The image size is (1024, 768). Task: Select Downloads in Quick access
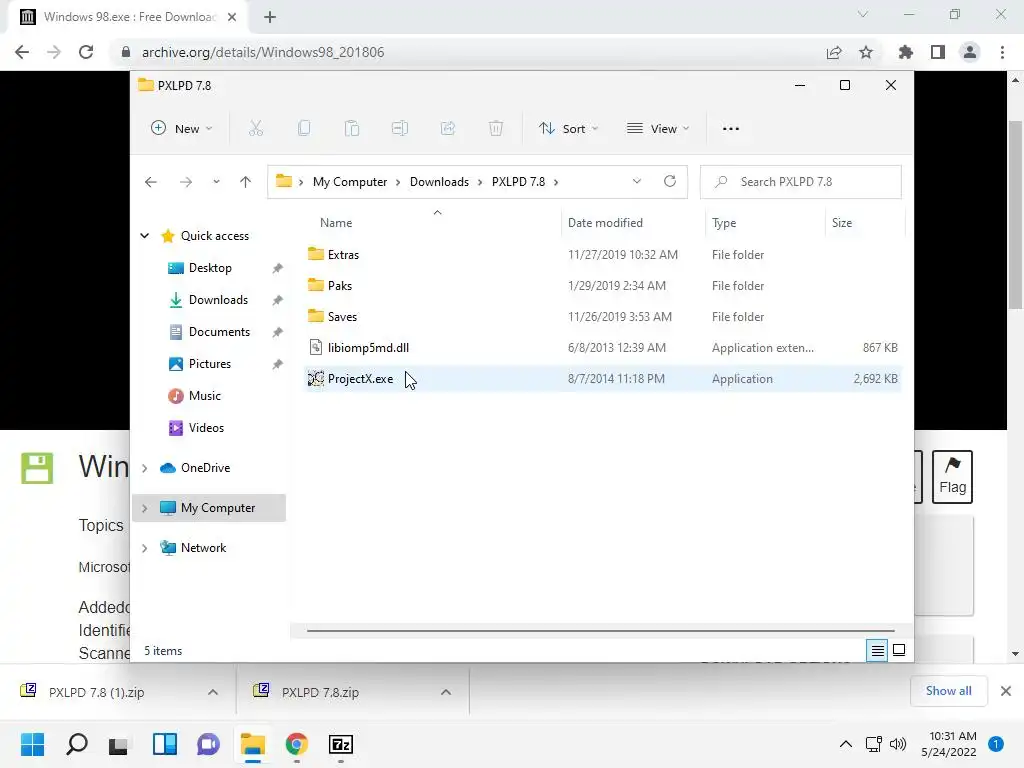(x=218, y=300)
